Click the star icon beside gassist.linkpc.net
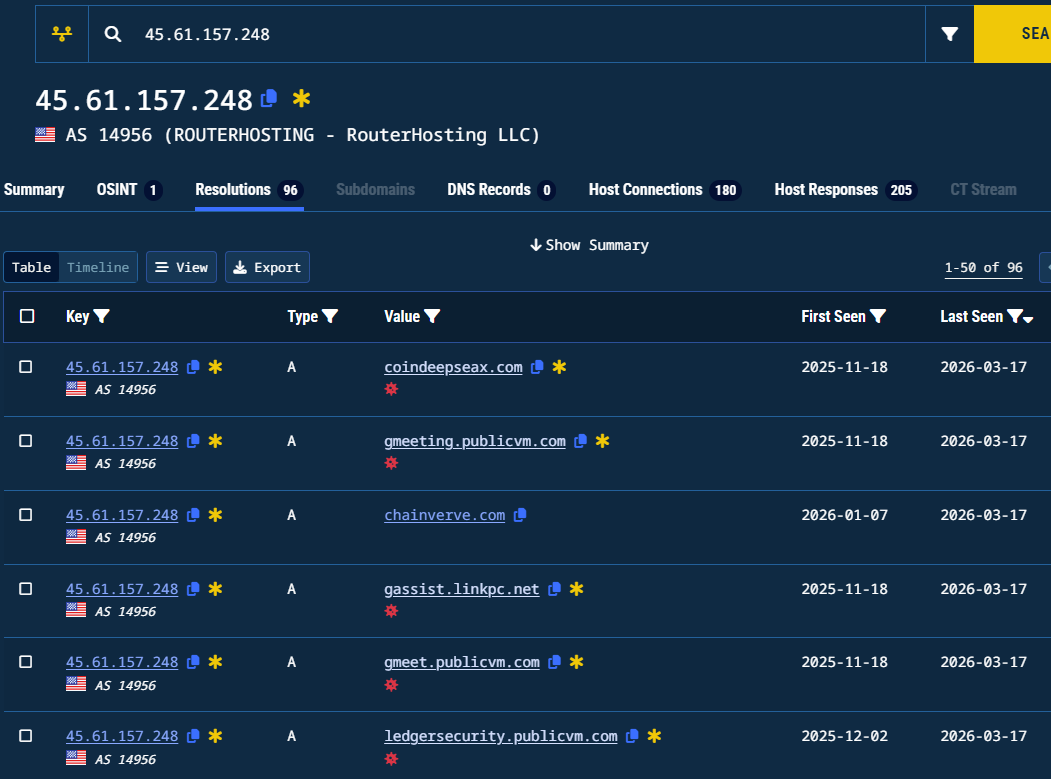1051x779 pixels. (x=575, y=588)
